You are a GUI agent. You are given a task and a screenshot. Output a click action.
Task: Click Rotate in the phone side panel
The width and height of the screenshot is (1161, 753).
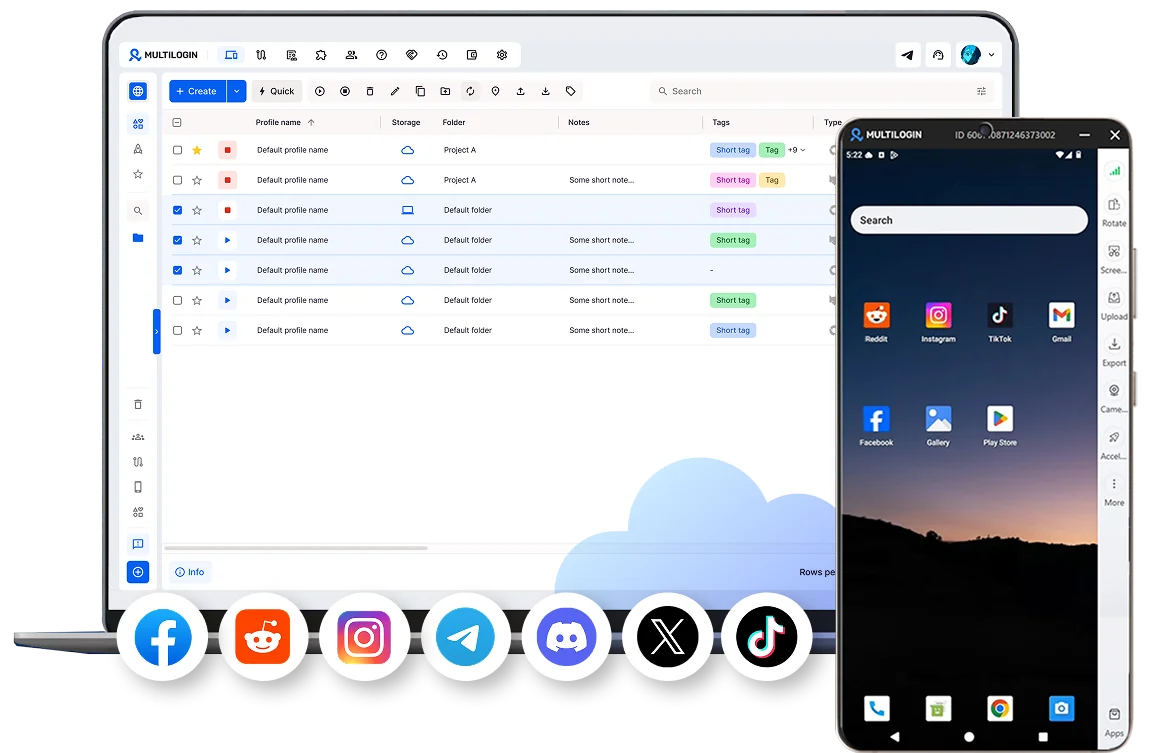(1114, 212)
